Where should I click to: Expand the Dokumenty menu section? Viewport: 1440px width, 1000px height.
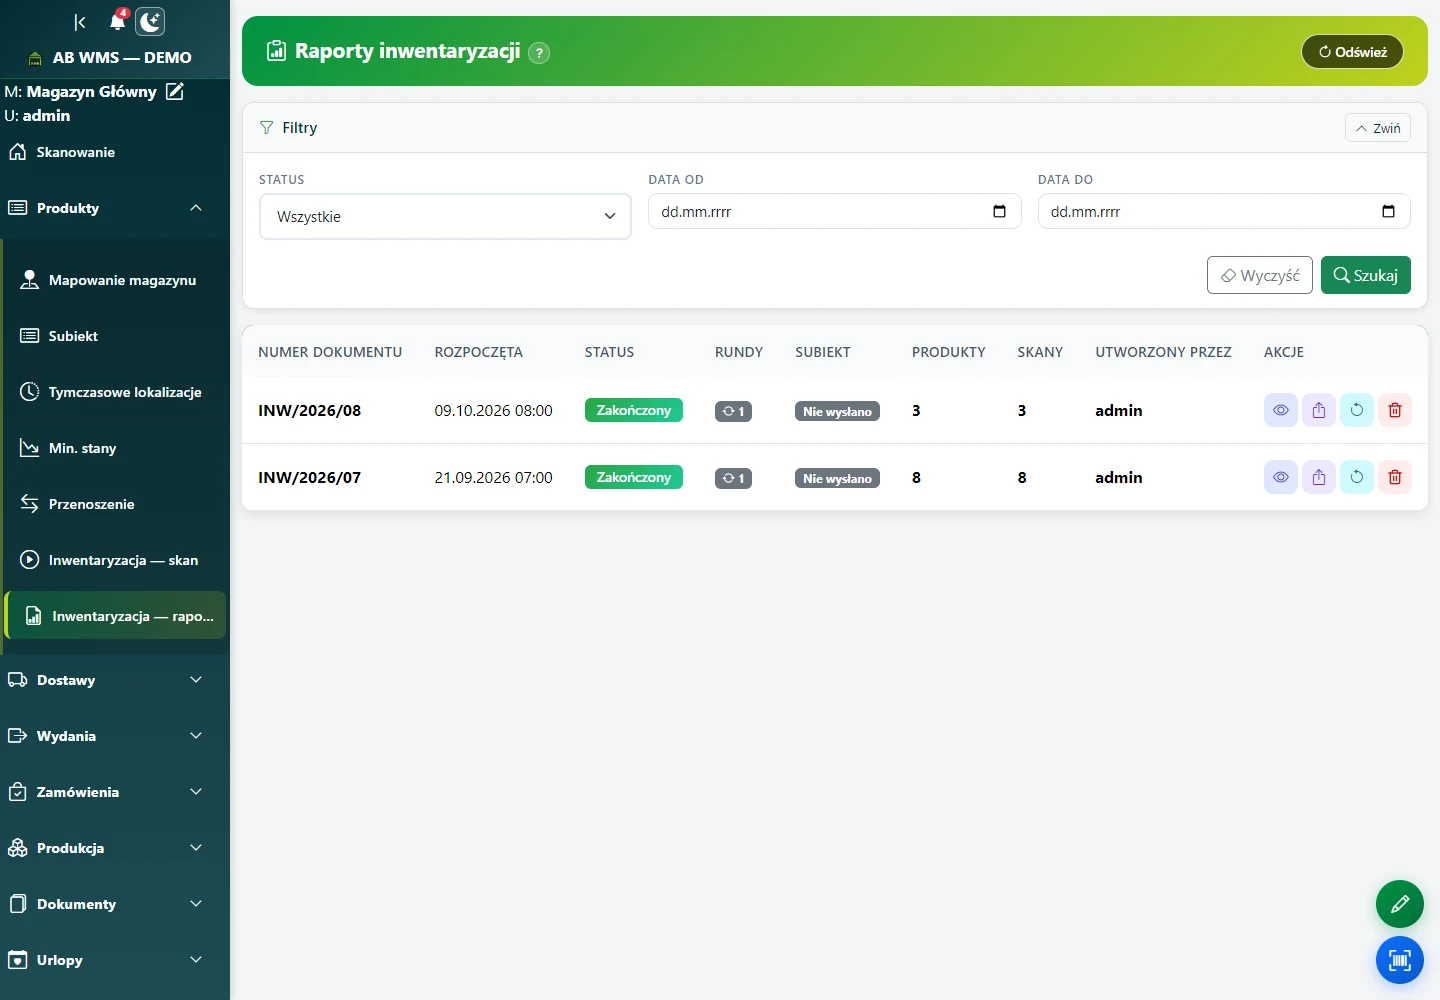[x=115, y=904]
